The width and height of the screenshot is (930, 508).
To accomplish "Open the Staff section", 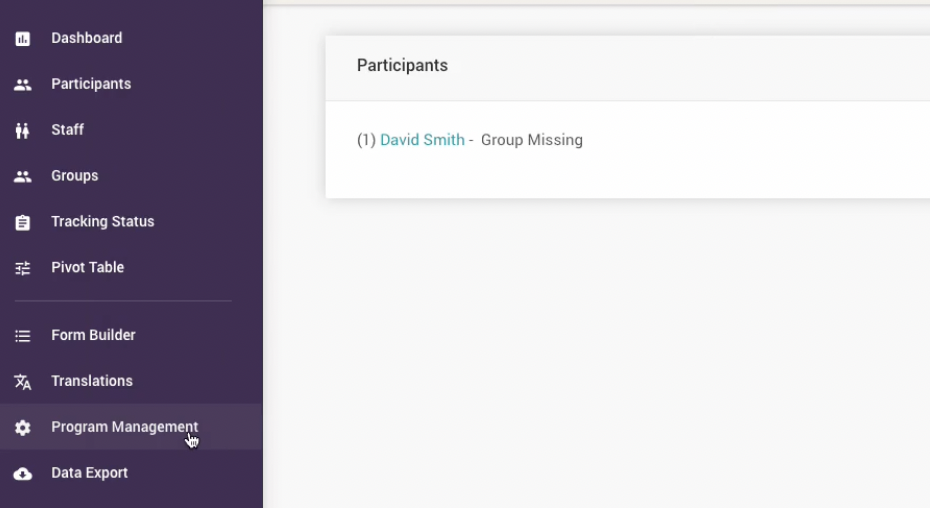I will pyautogui.click(x=68, y=130).
